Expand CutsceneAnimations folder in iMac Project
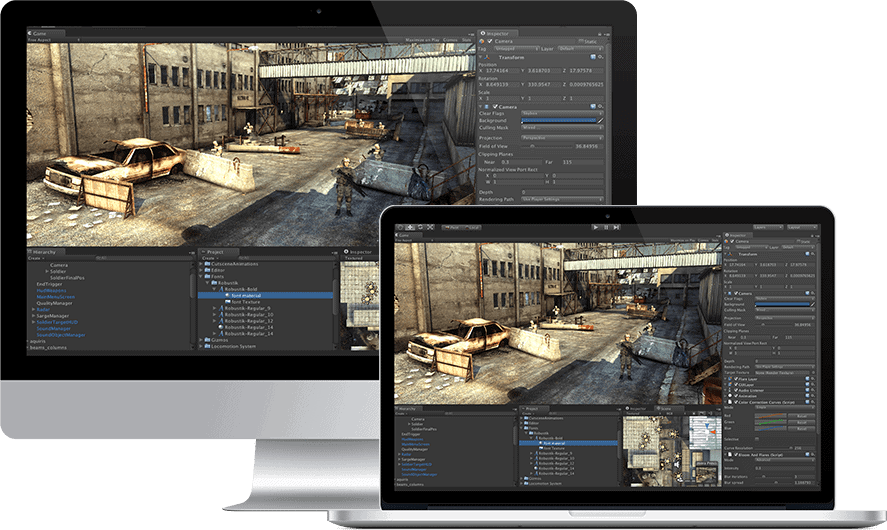 (201, 264)
